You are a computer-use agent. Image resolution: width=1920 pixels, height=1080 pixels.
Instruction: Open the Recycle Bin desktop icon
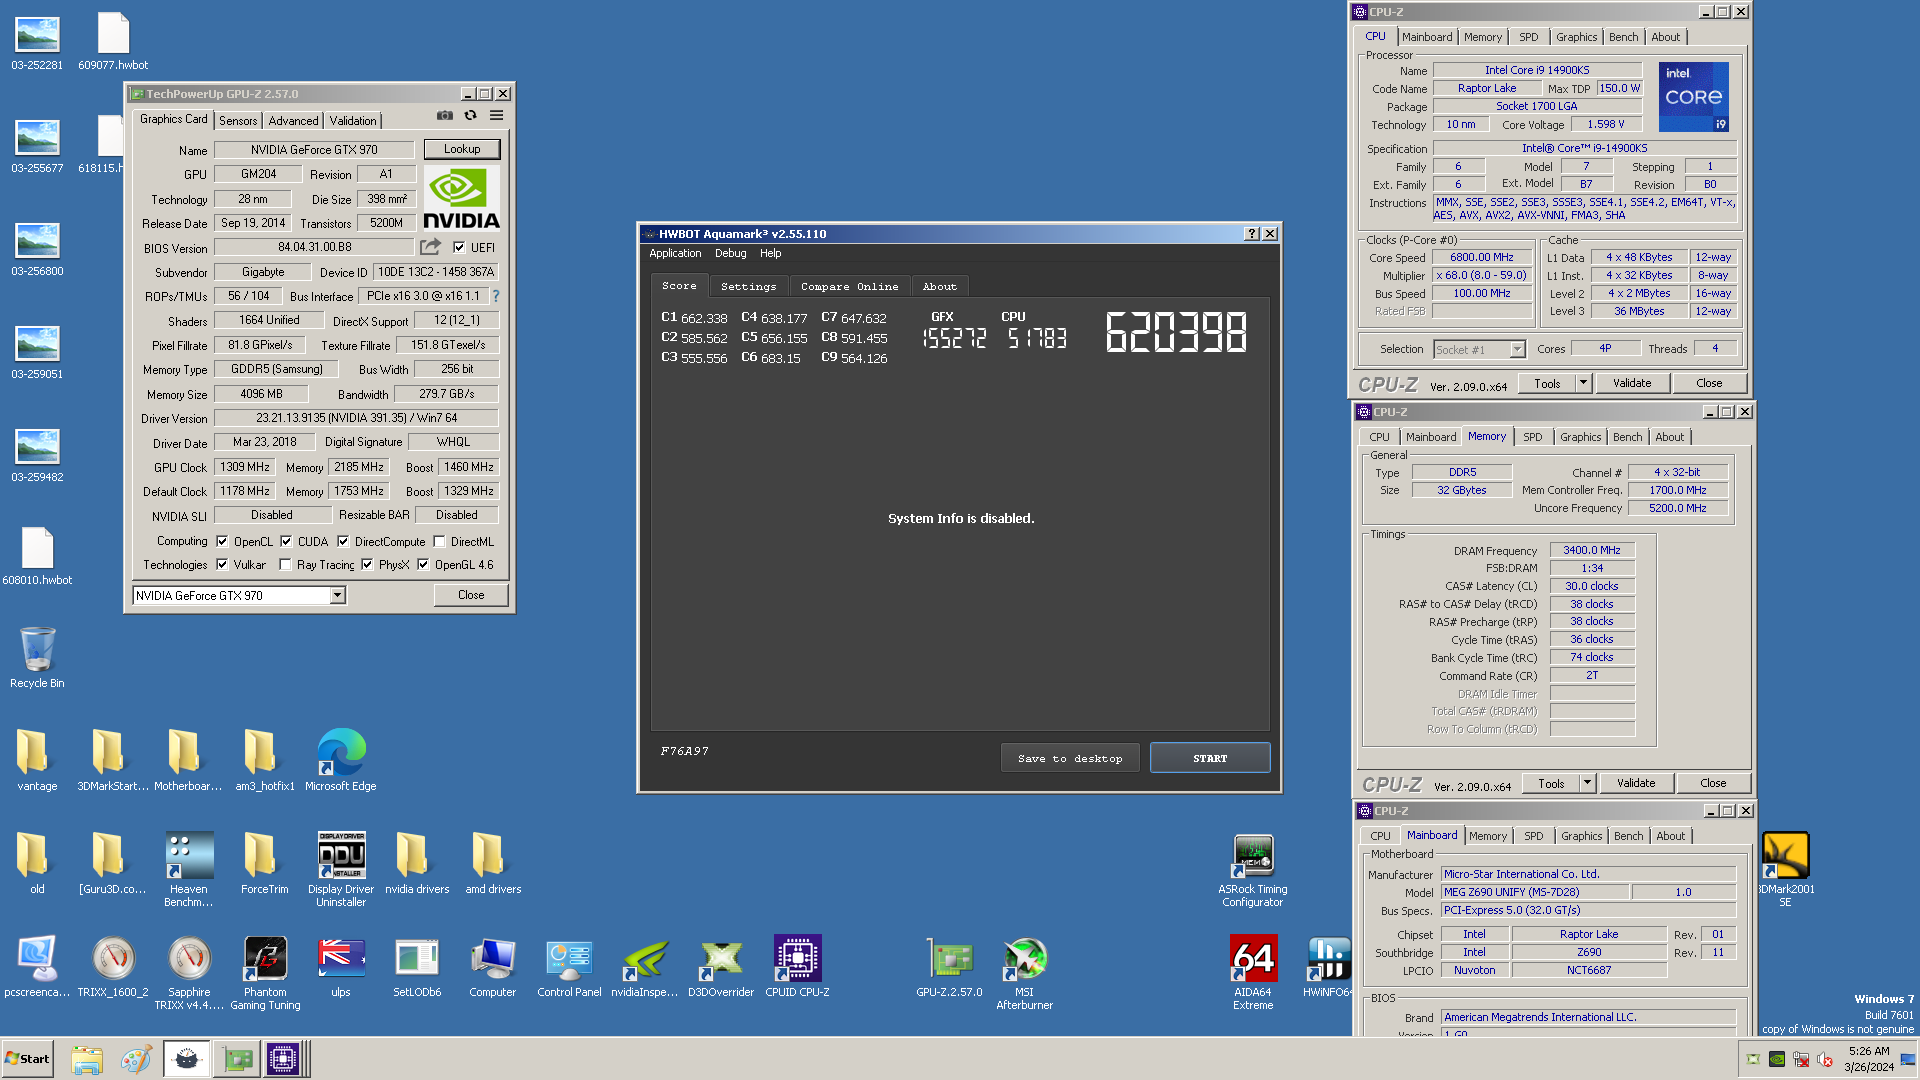37,657
